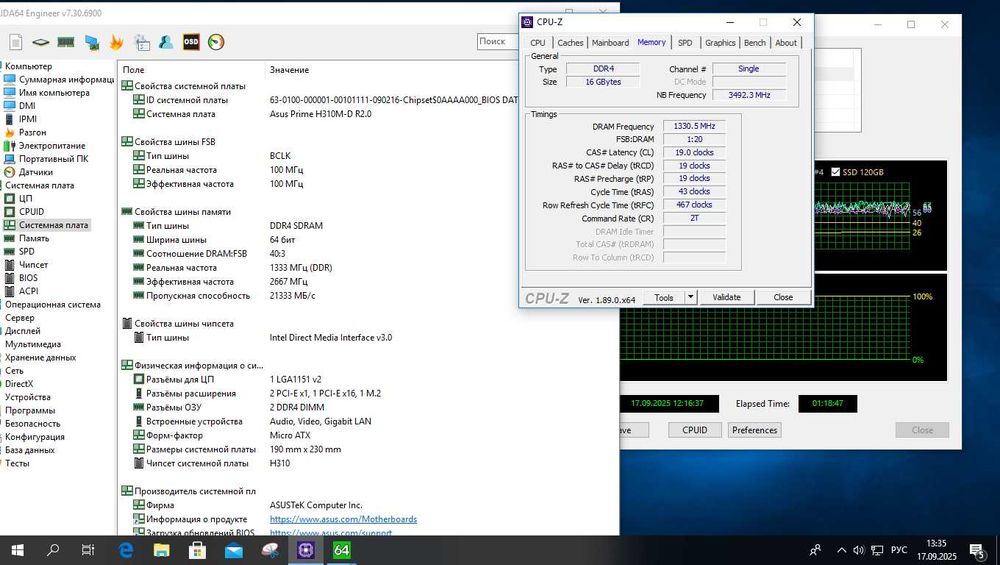Open File Explorer from the taskbar
The height and width of the screenshot is (565, 1000).
coord(162,550)
